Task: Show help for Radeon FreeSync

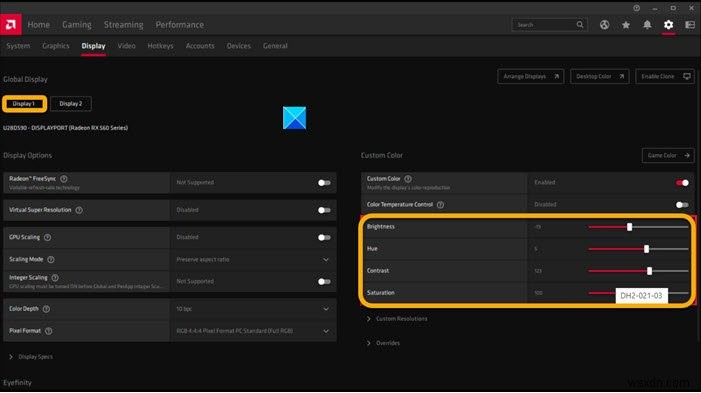Action: coord(64,179)
